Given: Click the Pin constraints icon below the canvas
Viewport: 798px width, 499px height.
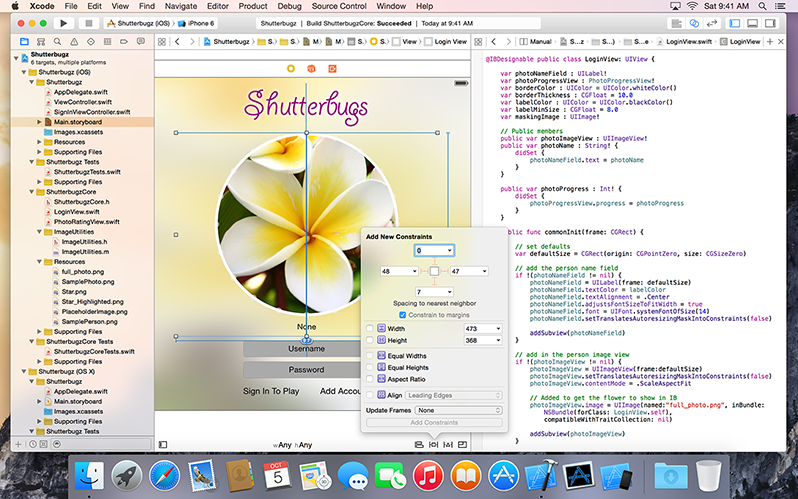Looking at the screenshot, I should coord(433,443).
